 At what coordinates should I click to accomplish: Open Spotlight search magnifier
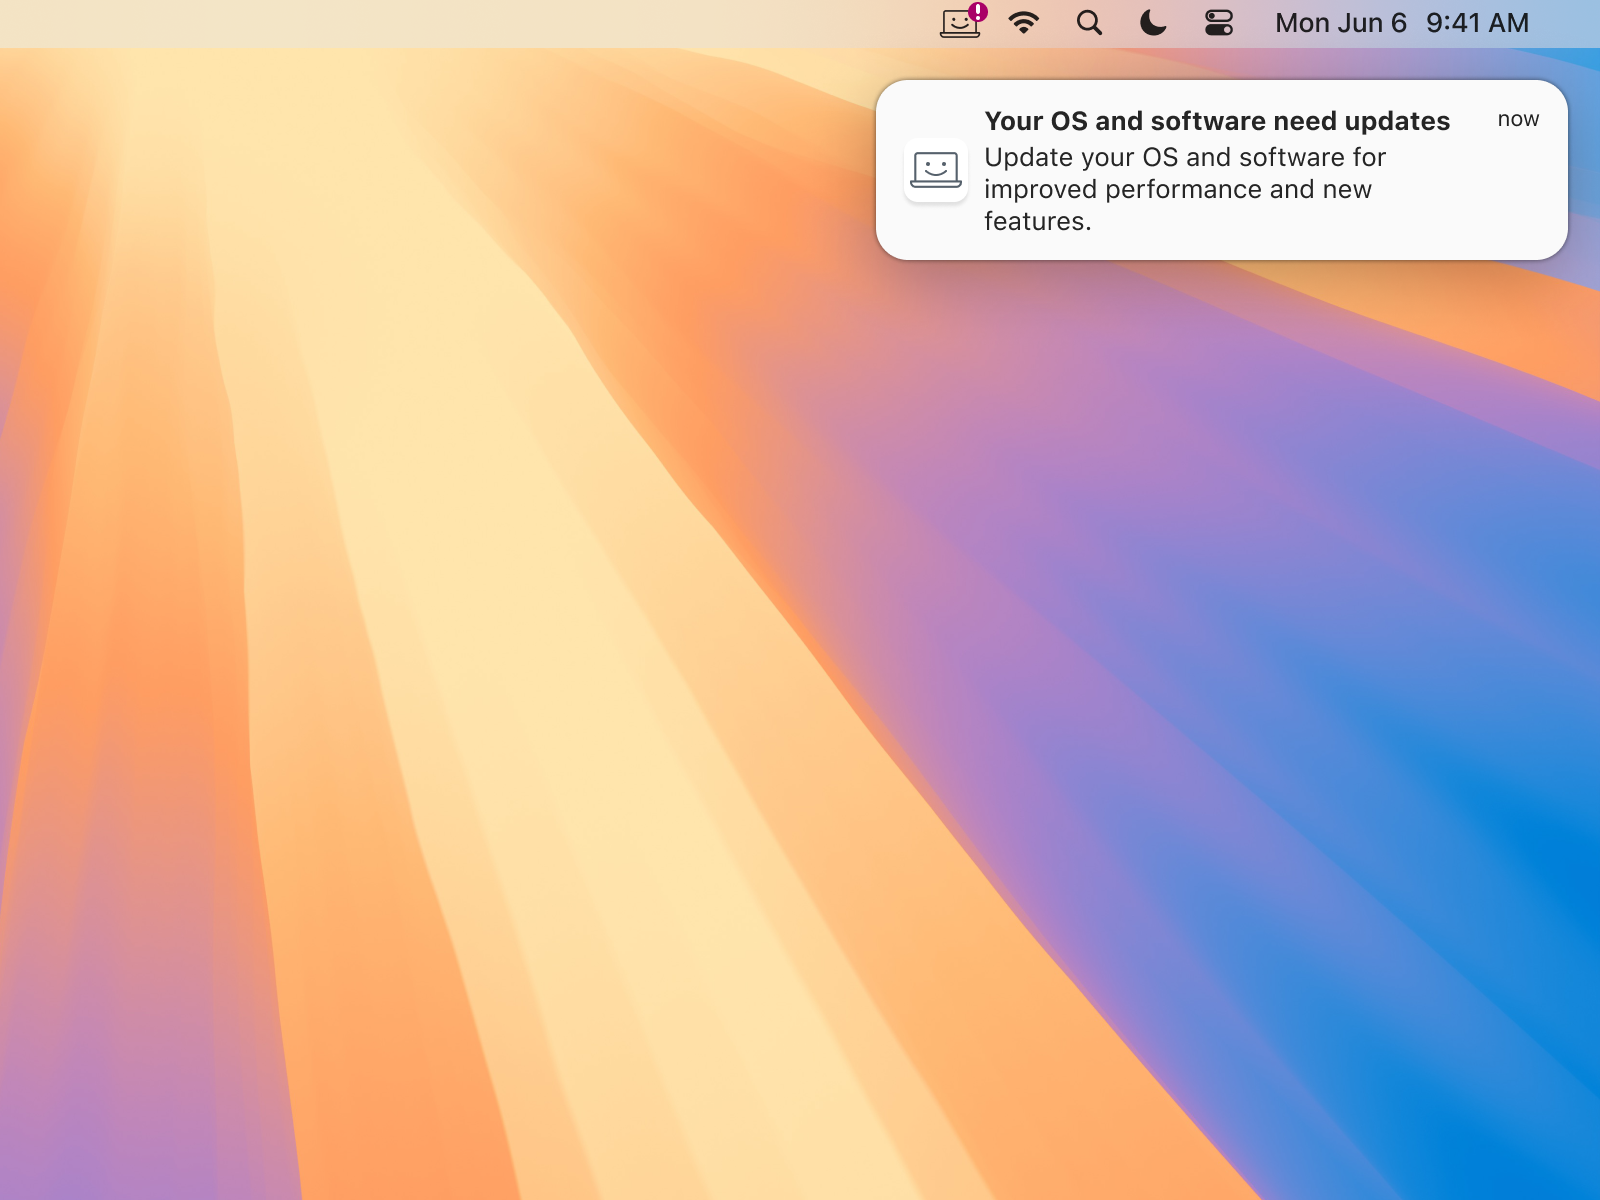coord(1089,23)
